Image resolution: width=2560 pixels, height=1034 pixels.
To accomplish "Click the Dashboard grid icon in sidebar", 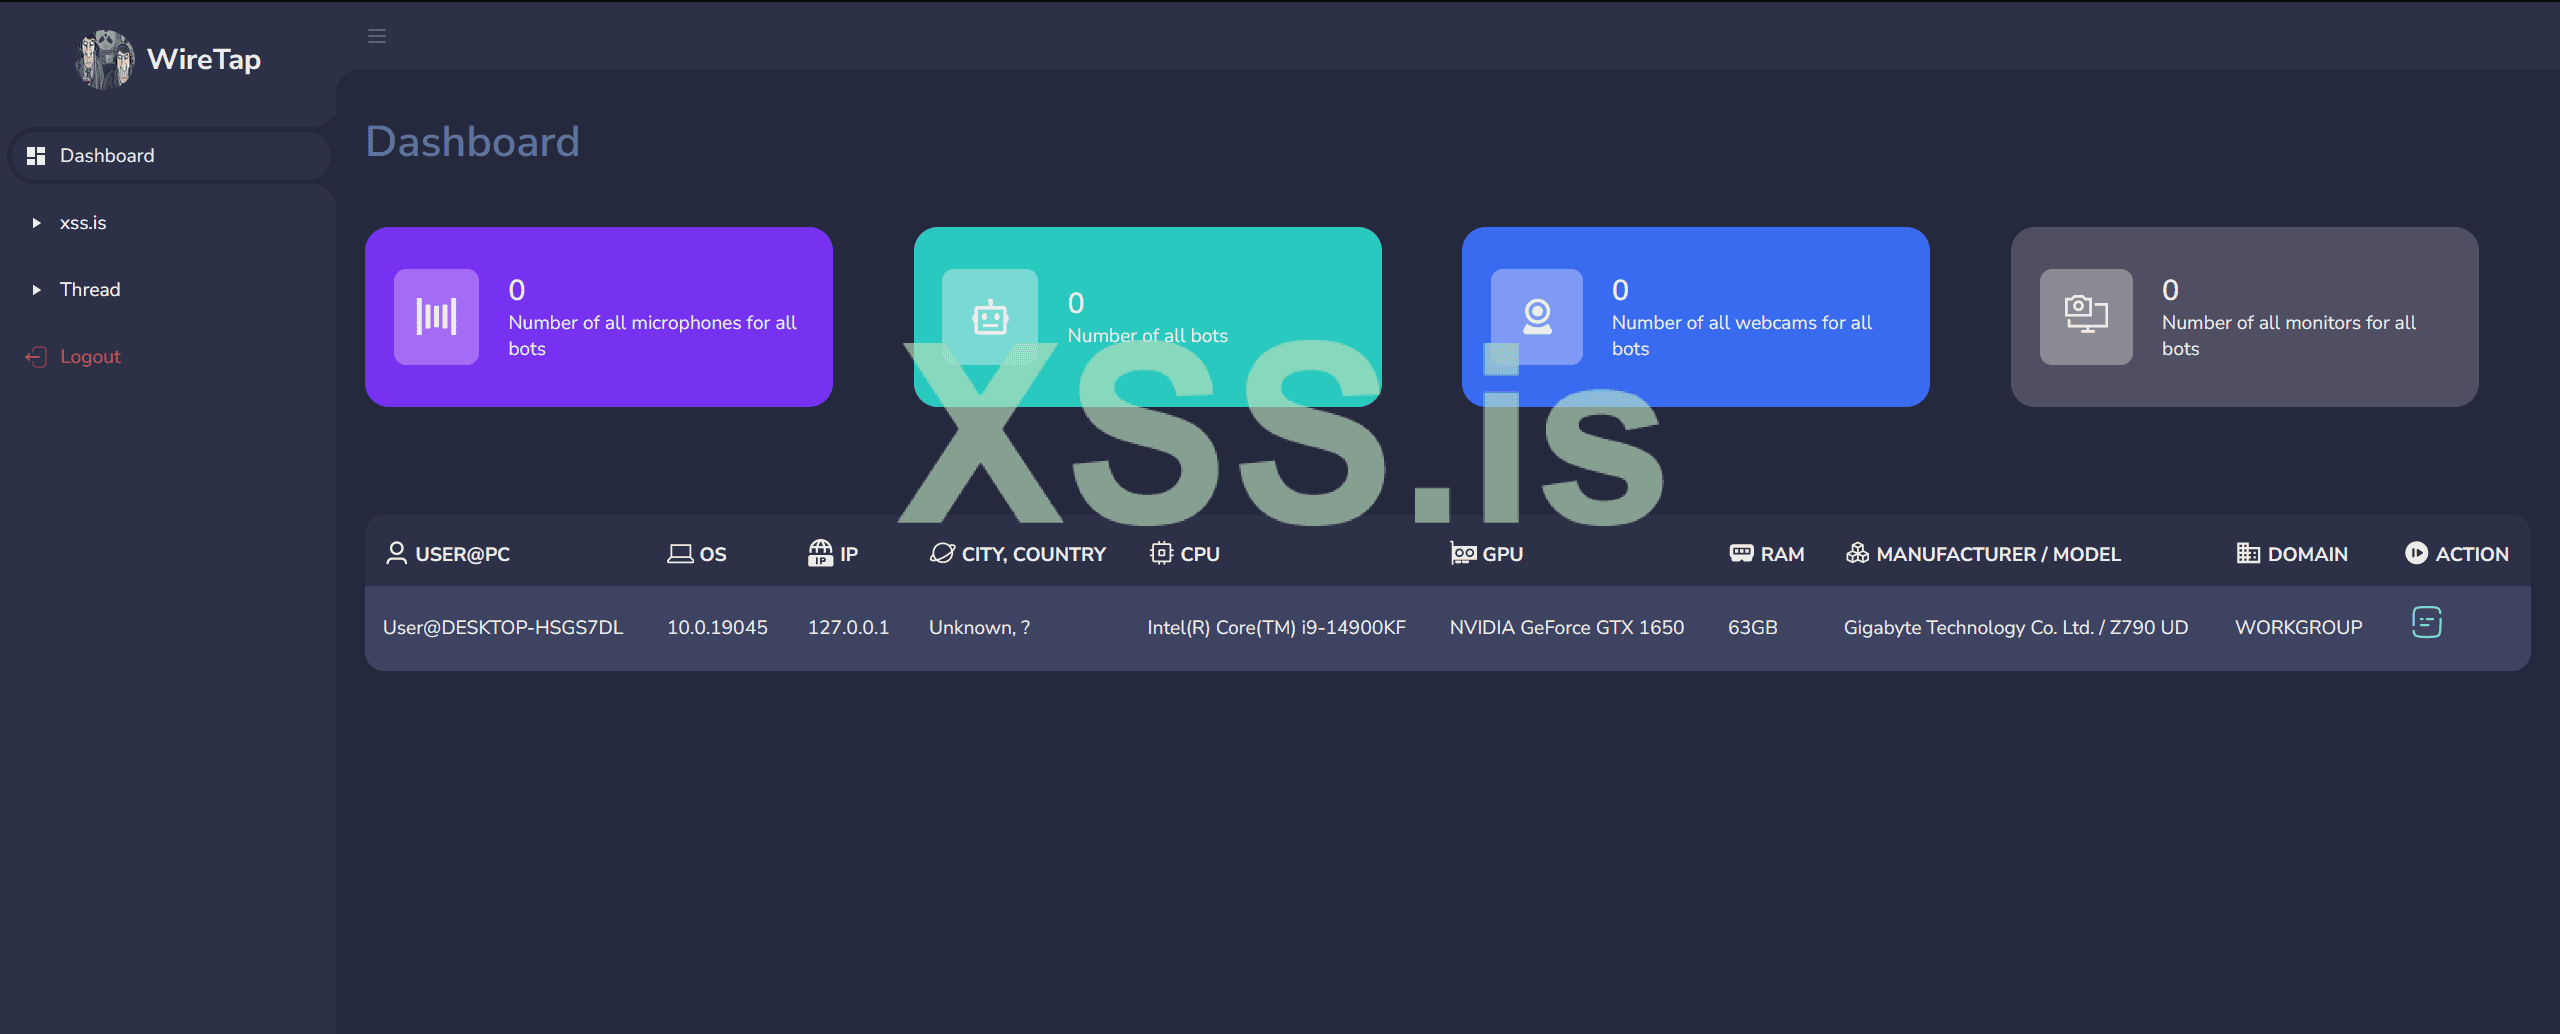I will point(36,156).
